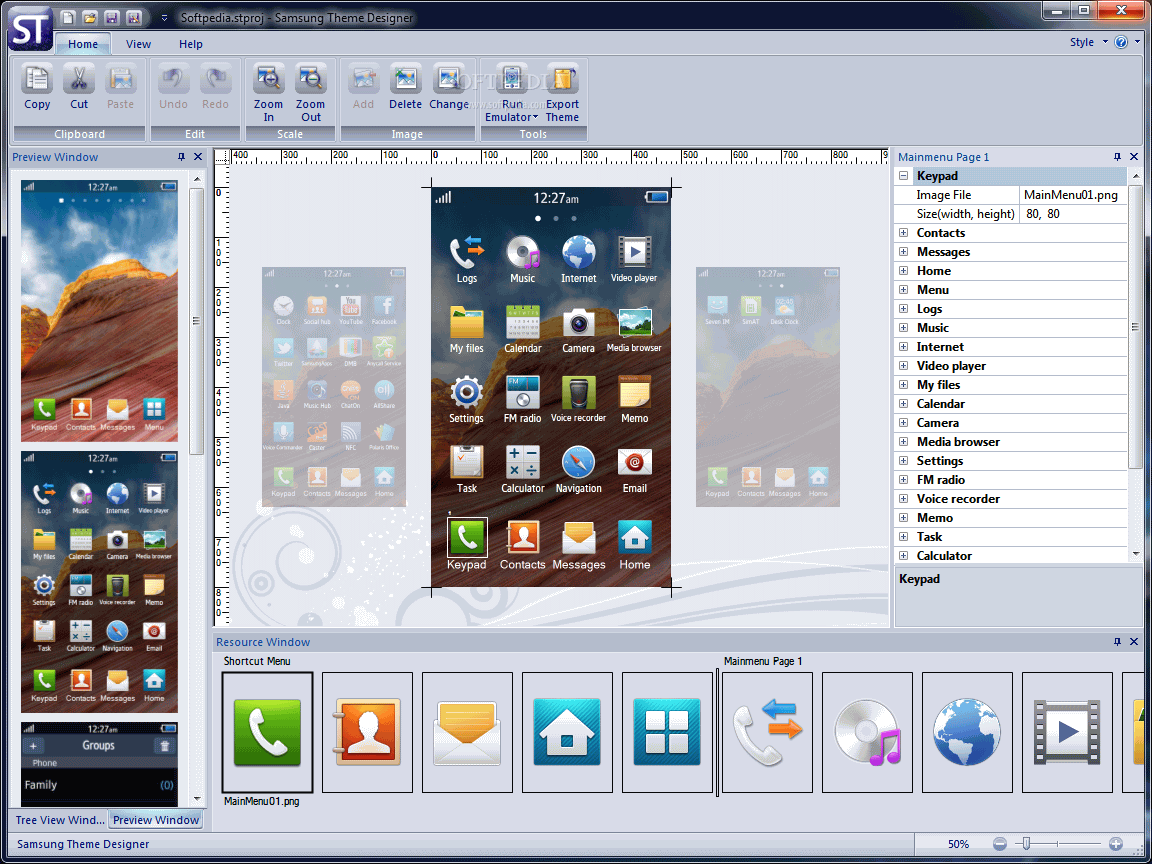Click the properties panel scroll down arrow
This screenshot has height=864, width=1152.
pyautogui.click(x=1136, y=554)
